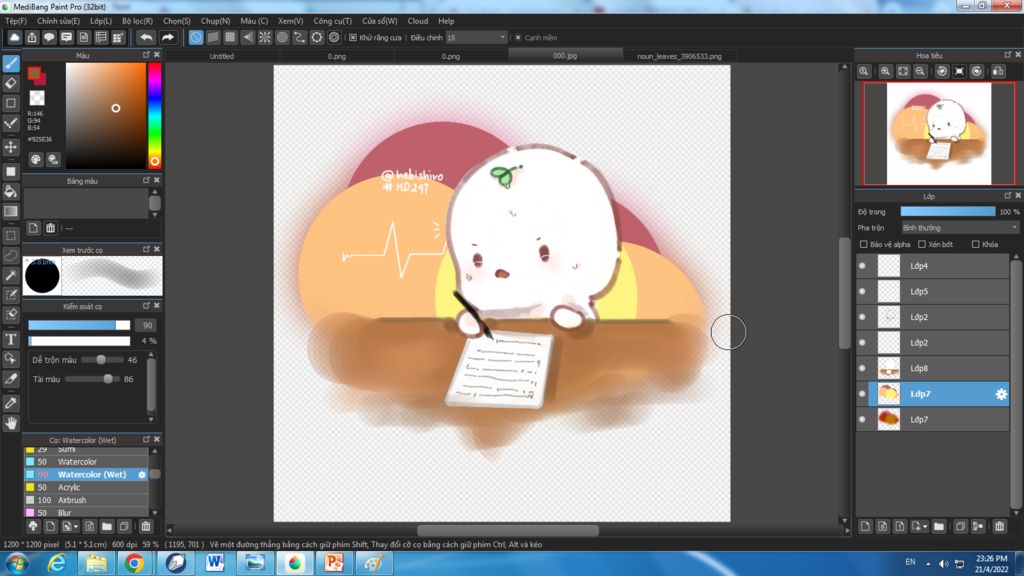1024x576 pixels.
Task: Toggle Bảo vệ alpha checkbox
Action: [863, 244]
